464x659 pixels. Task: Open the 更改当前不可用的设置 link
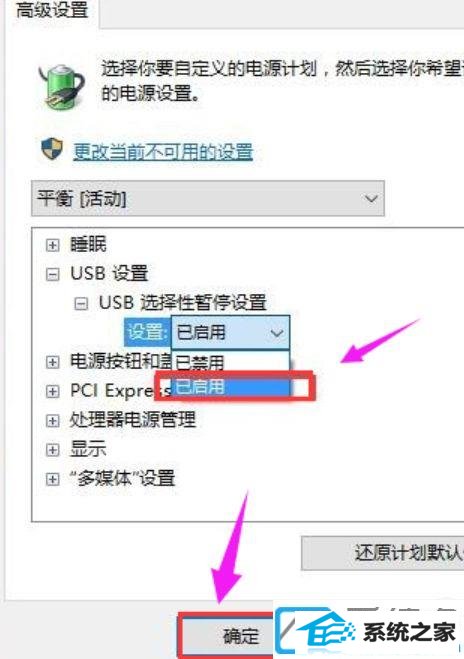[x=163, y=151]
